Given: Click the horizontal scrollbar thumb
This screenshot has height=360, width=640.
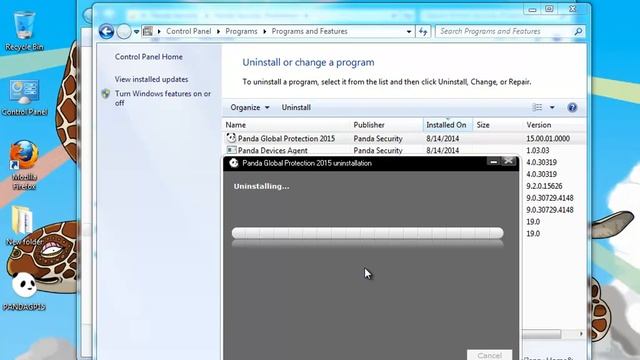Looking at the screenshot, I should pos(541,333).
